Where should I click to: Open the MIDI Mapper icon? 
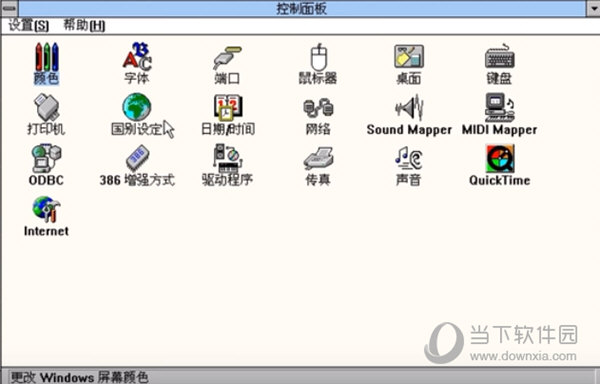[x=499, y=107]
